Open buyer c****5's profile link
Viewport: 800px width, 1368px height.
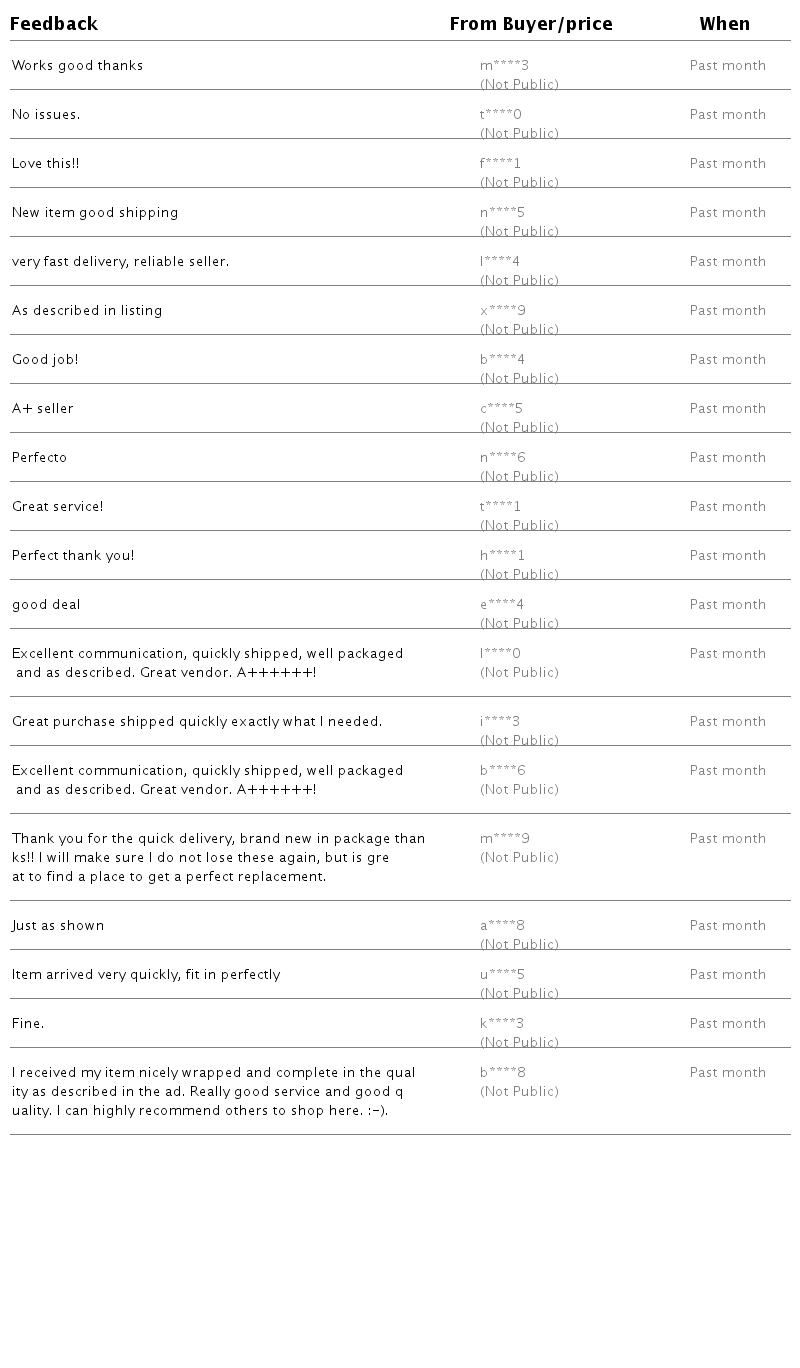click(x=501, y=409)
